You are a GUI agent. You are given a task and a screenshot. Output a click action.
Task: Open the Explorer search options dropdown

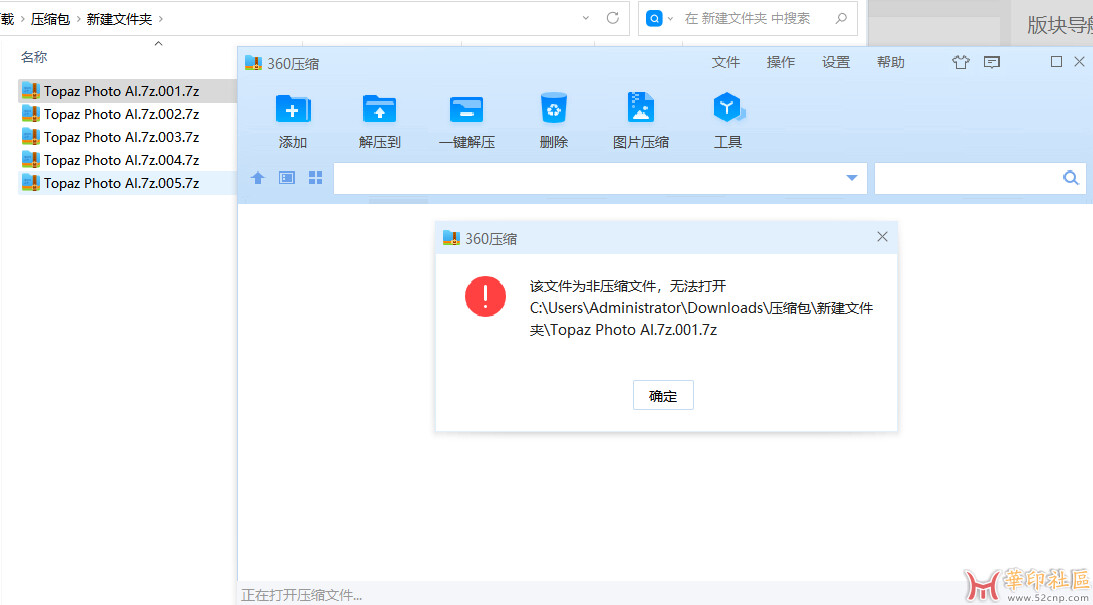[669, 18]
